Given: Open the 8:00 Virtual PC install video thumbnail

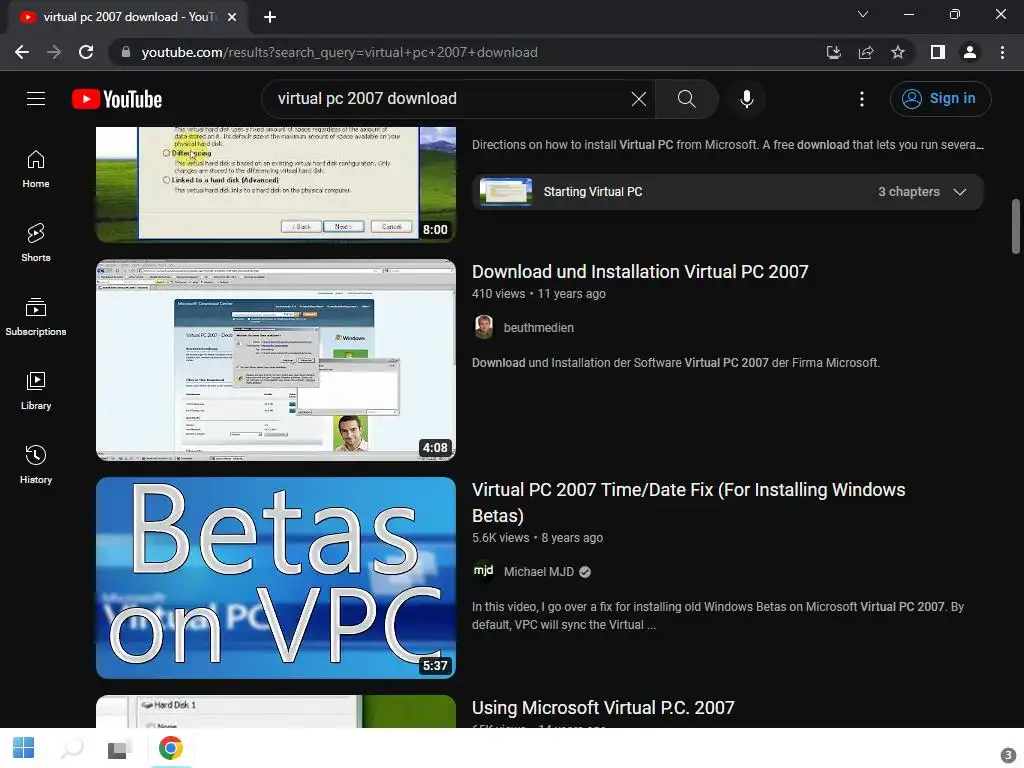Looking at the screenshot, I should (x=276, y=184).
